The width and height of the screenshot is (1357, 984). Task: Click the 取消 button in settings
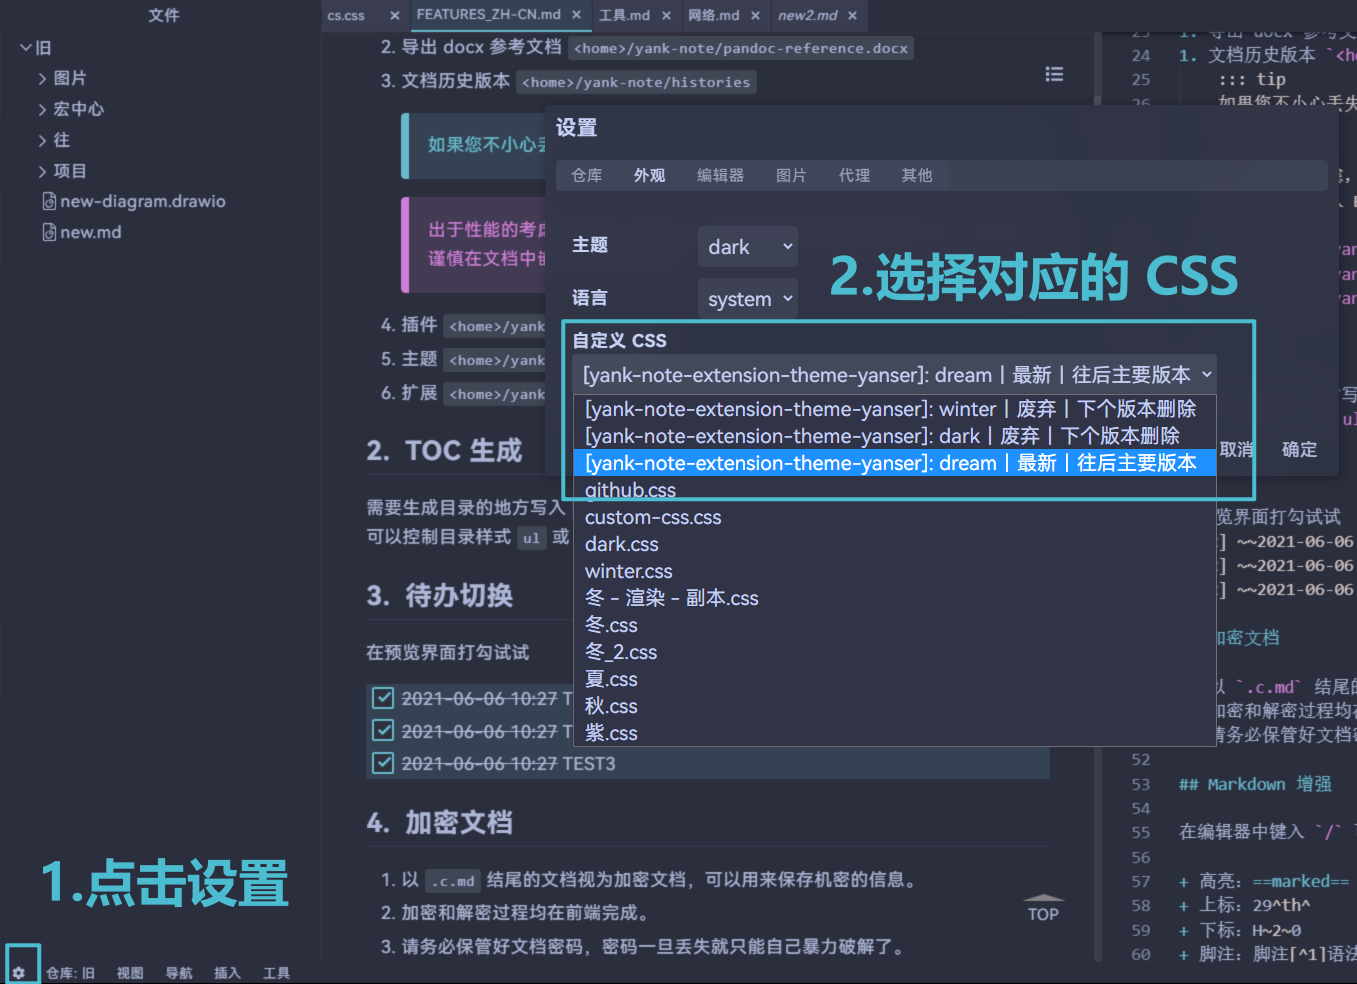[x=1236, y=450]
